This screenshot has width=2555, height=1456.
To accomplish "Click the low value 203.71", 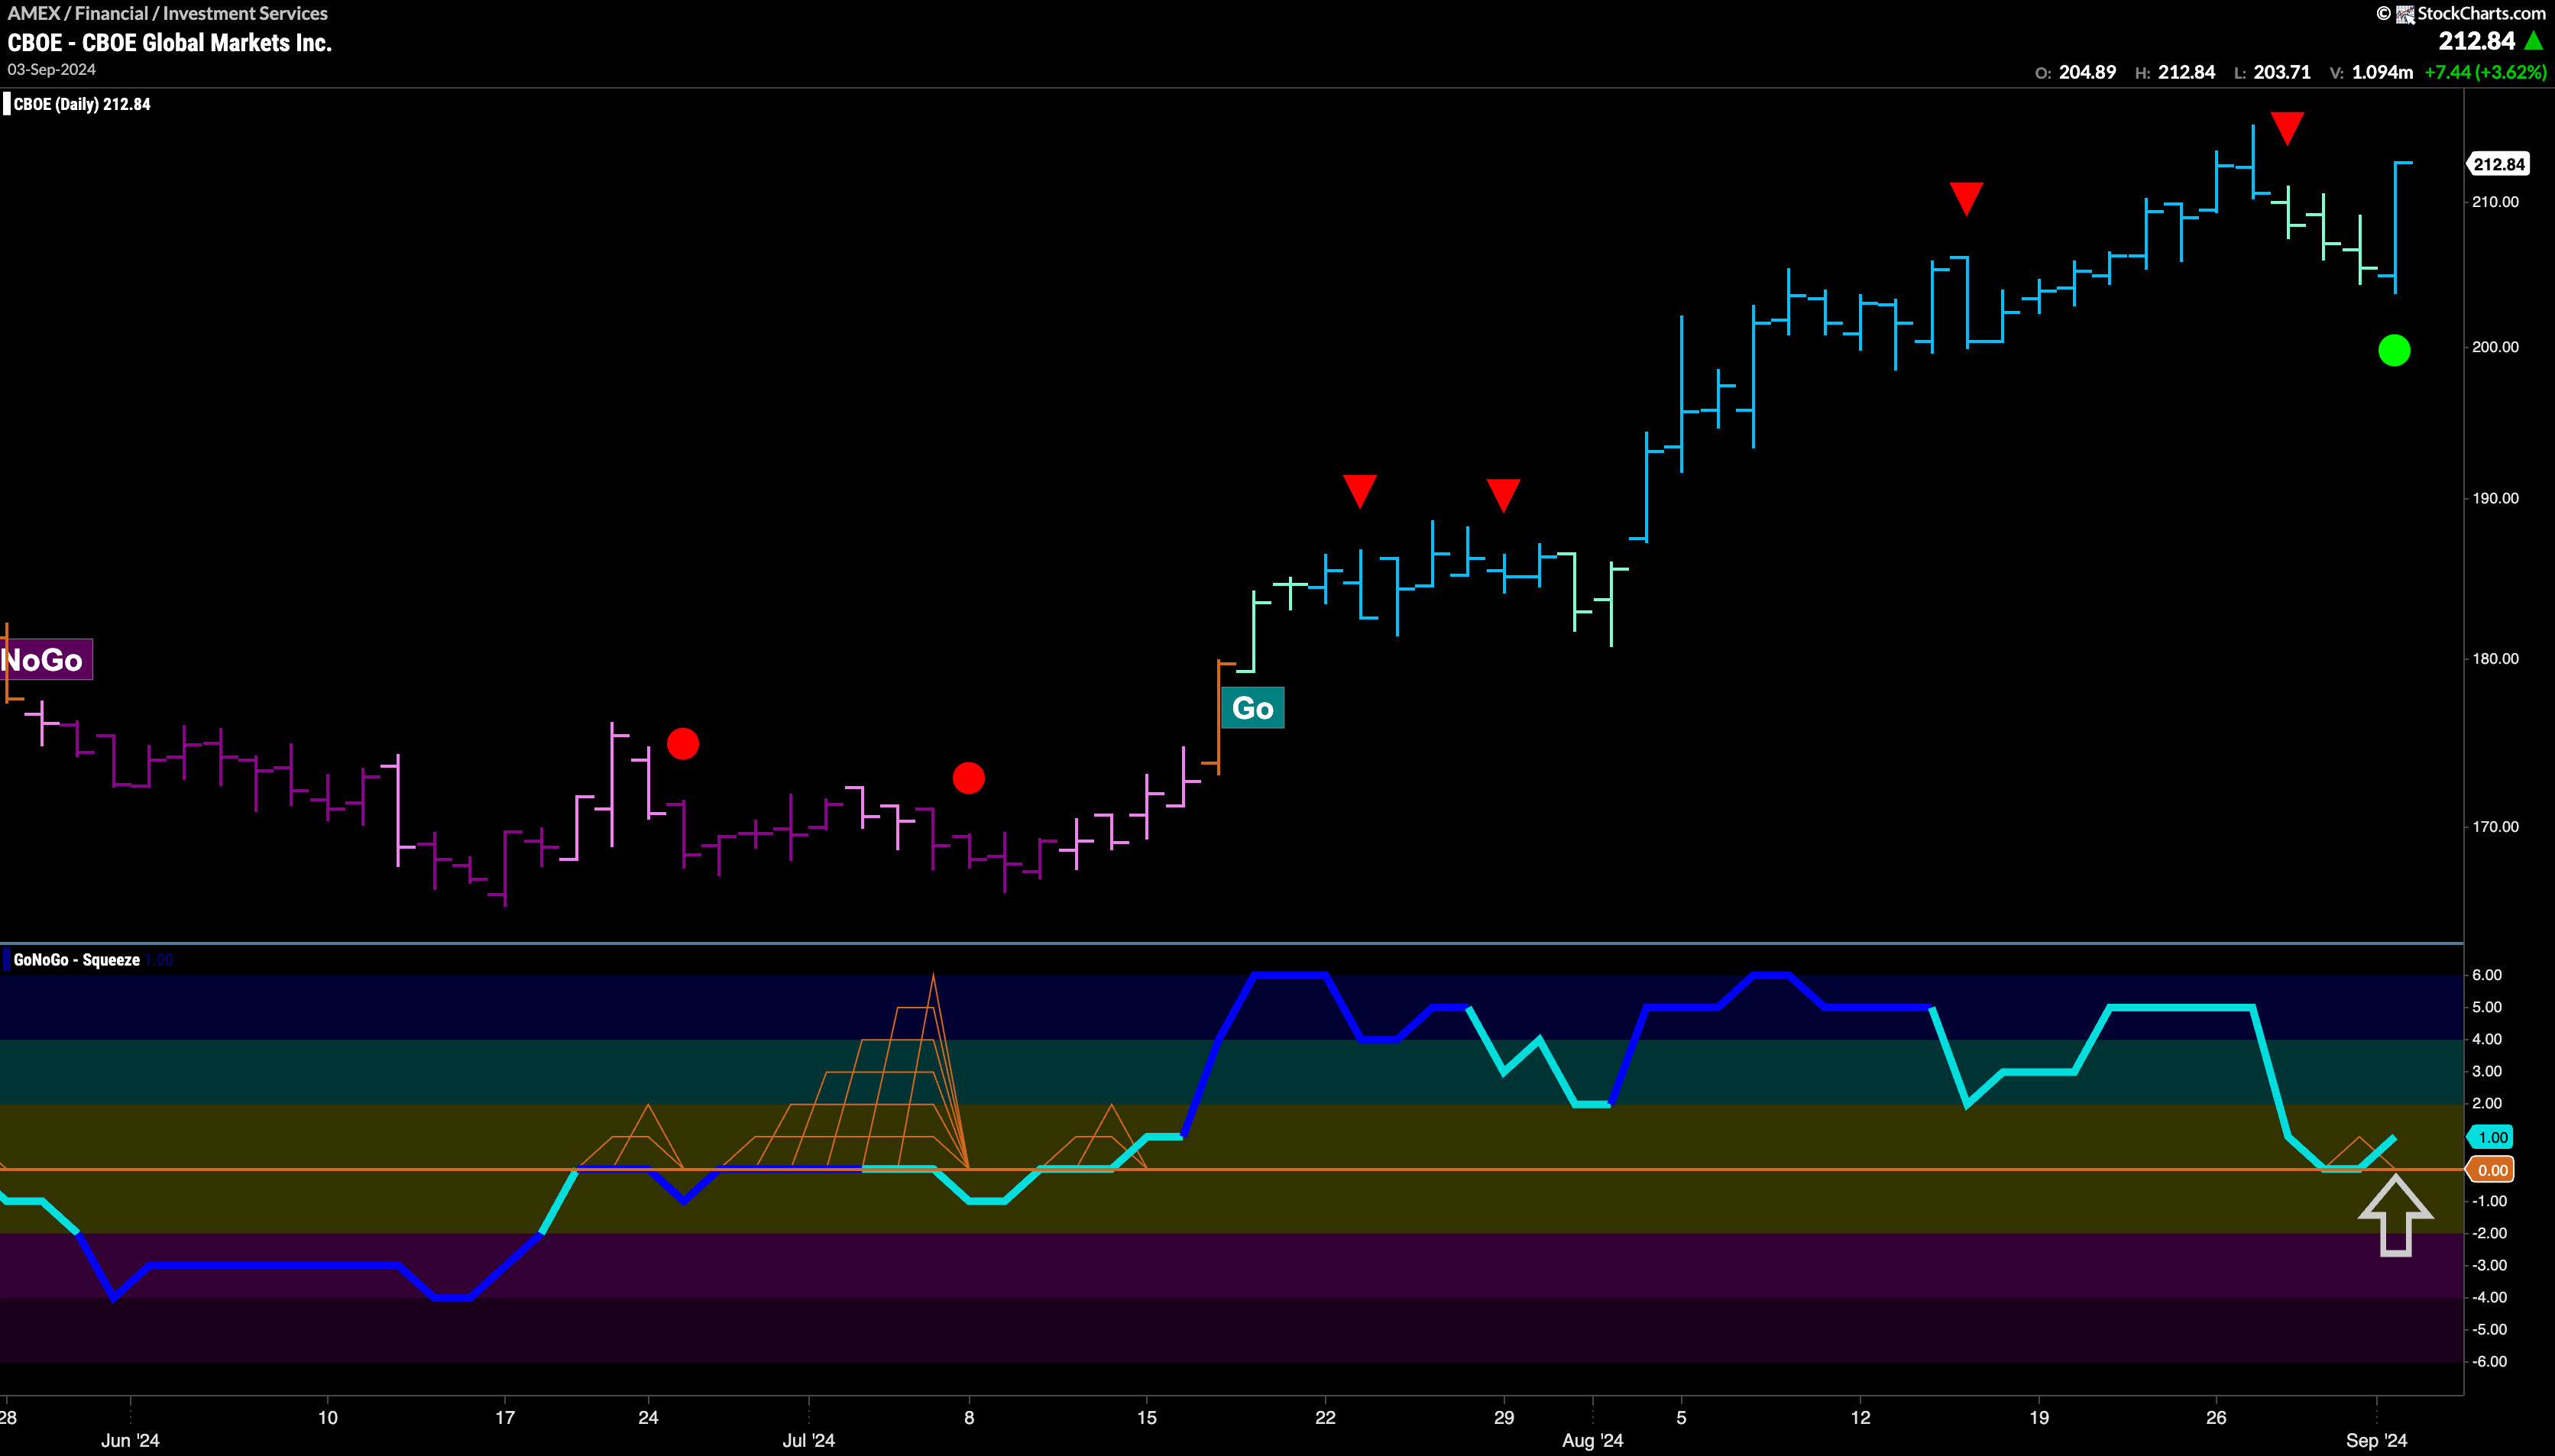I will click(2282, 72).
